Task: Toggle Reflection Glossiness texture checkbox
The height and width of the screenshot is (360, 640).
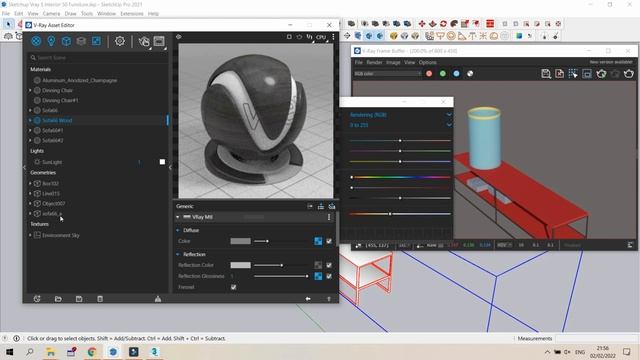Action: pos(329,276)
